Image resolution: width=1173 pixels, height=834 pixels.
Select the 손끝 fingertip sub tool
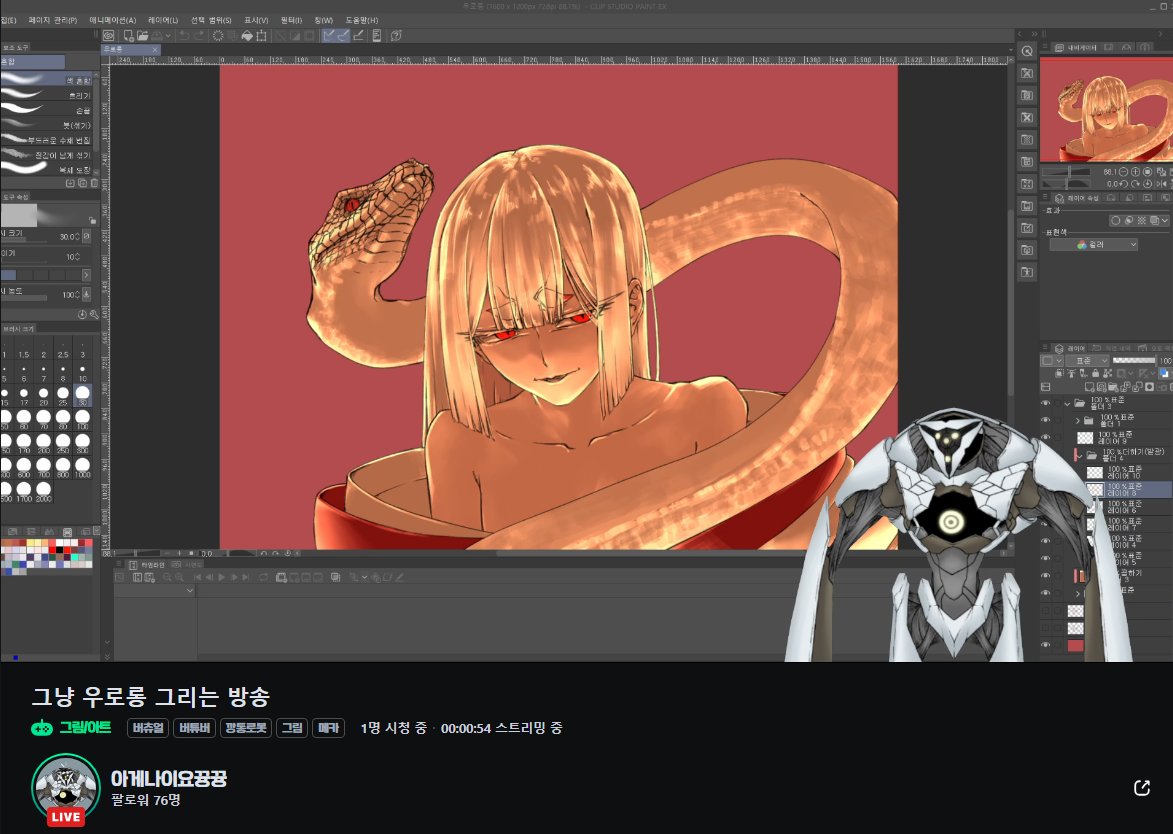pyautogui.click(x=46, y=110)
